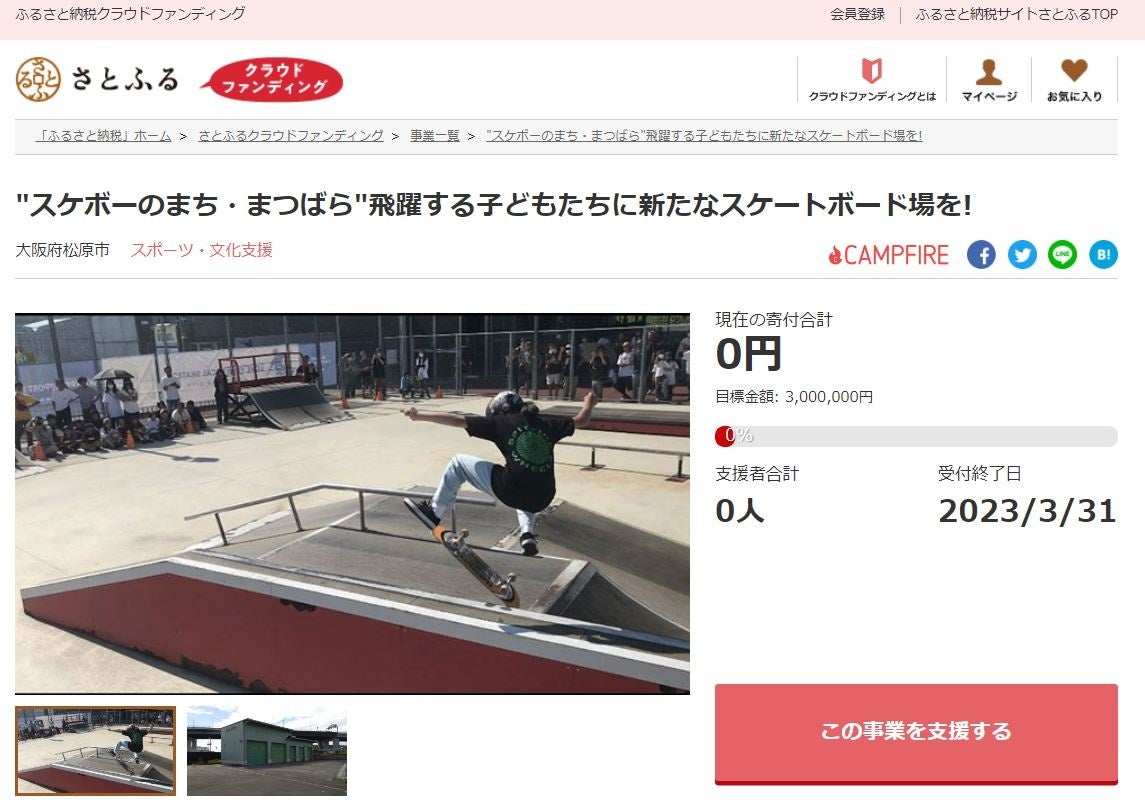
Task: Go to ふるさと納税サイトさとふるTOP
Action: [x=1016, y=14]
